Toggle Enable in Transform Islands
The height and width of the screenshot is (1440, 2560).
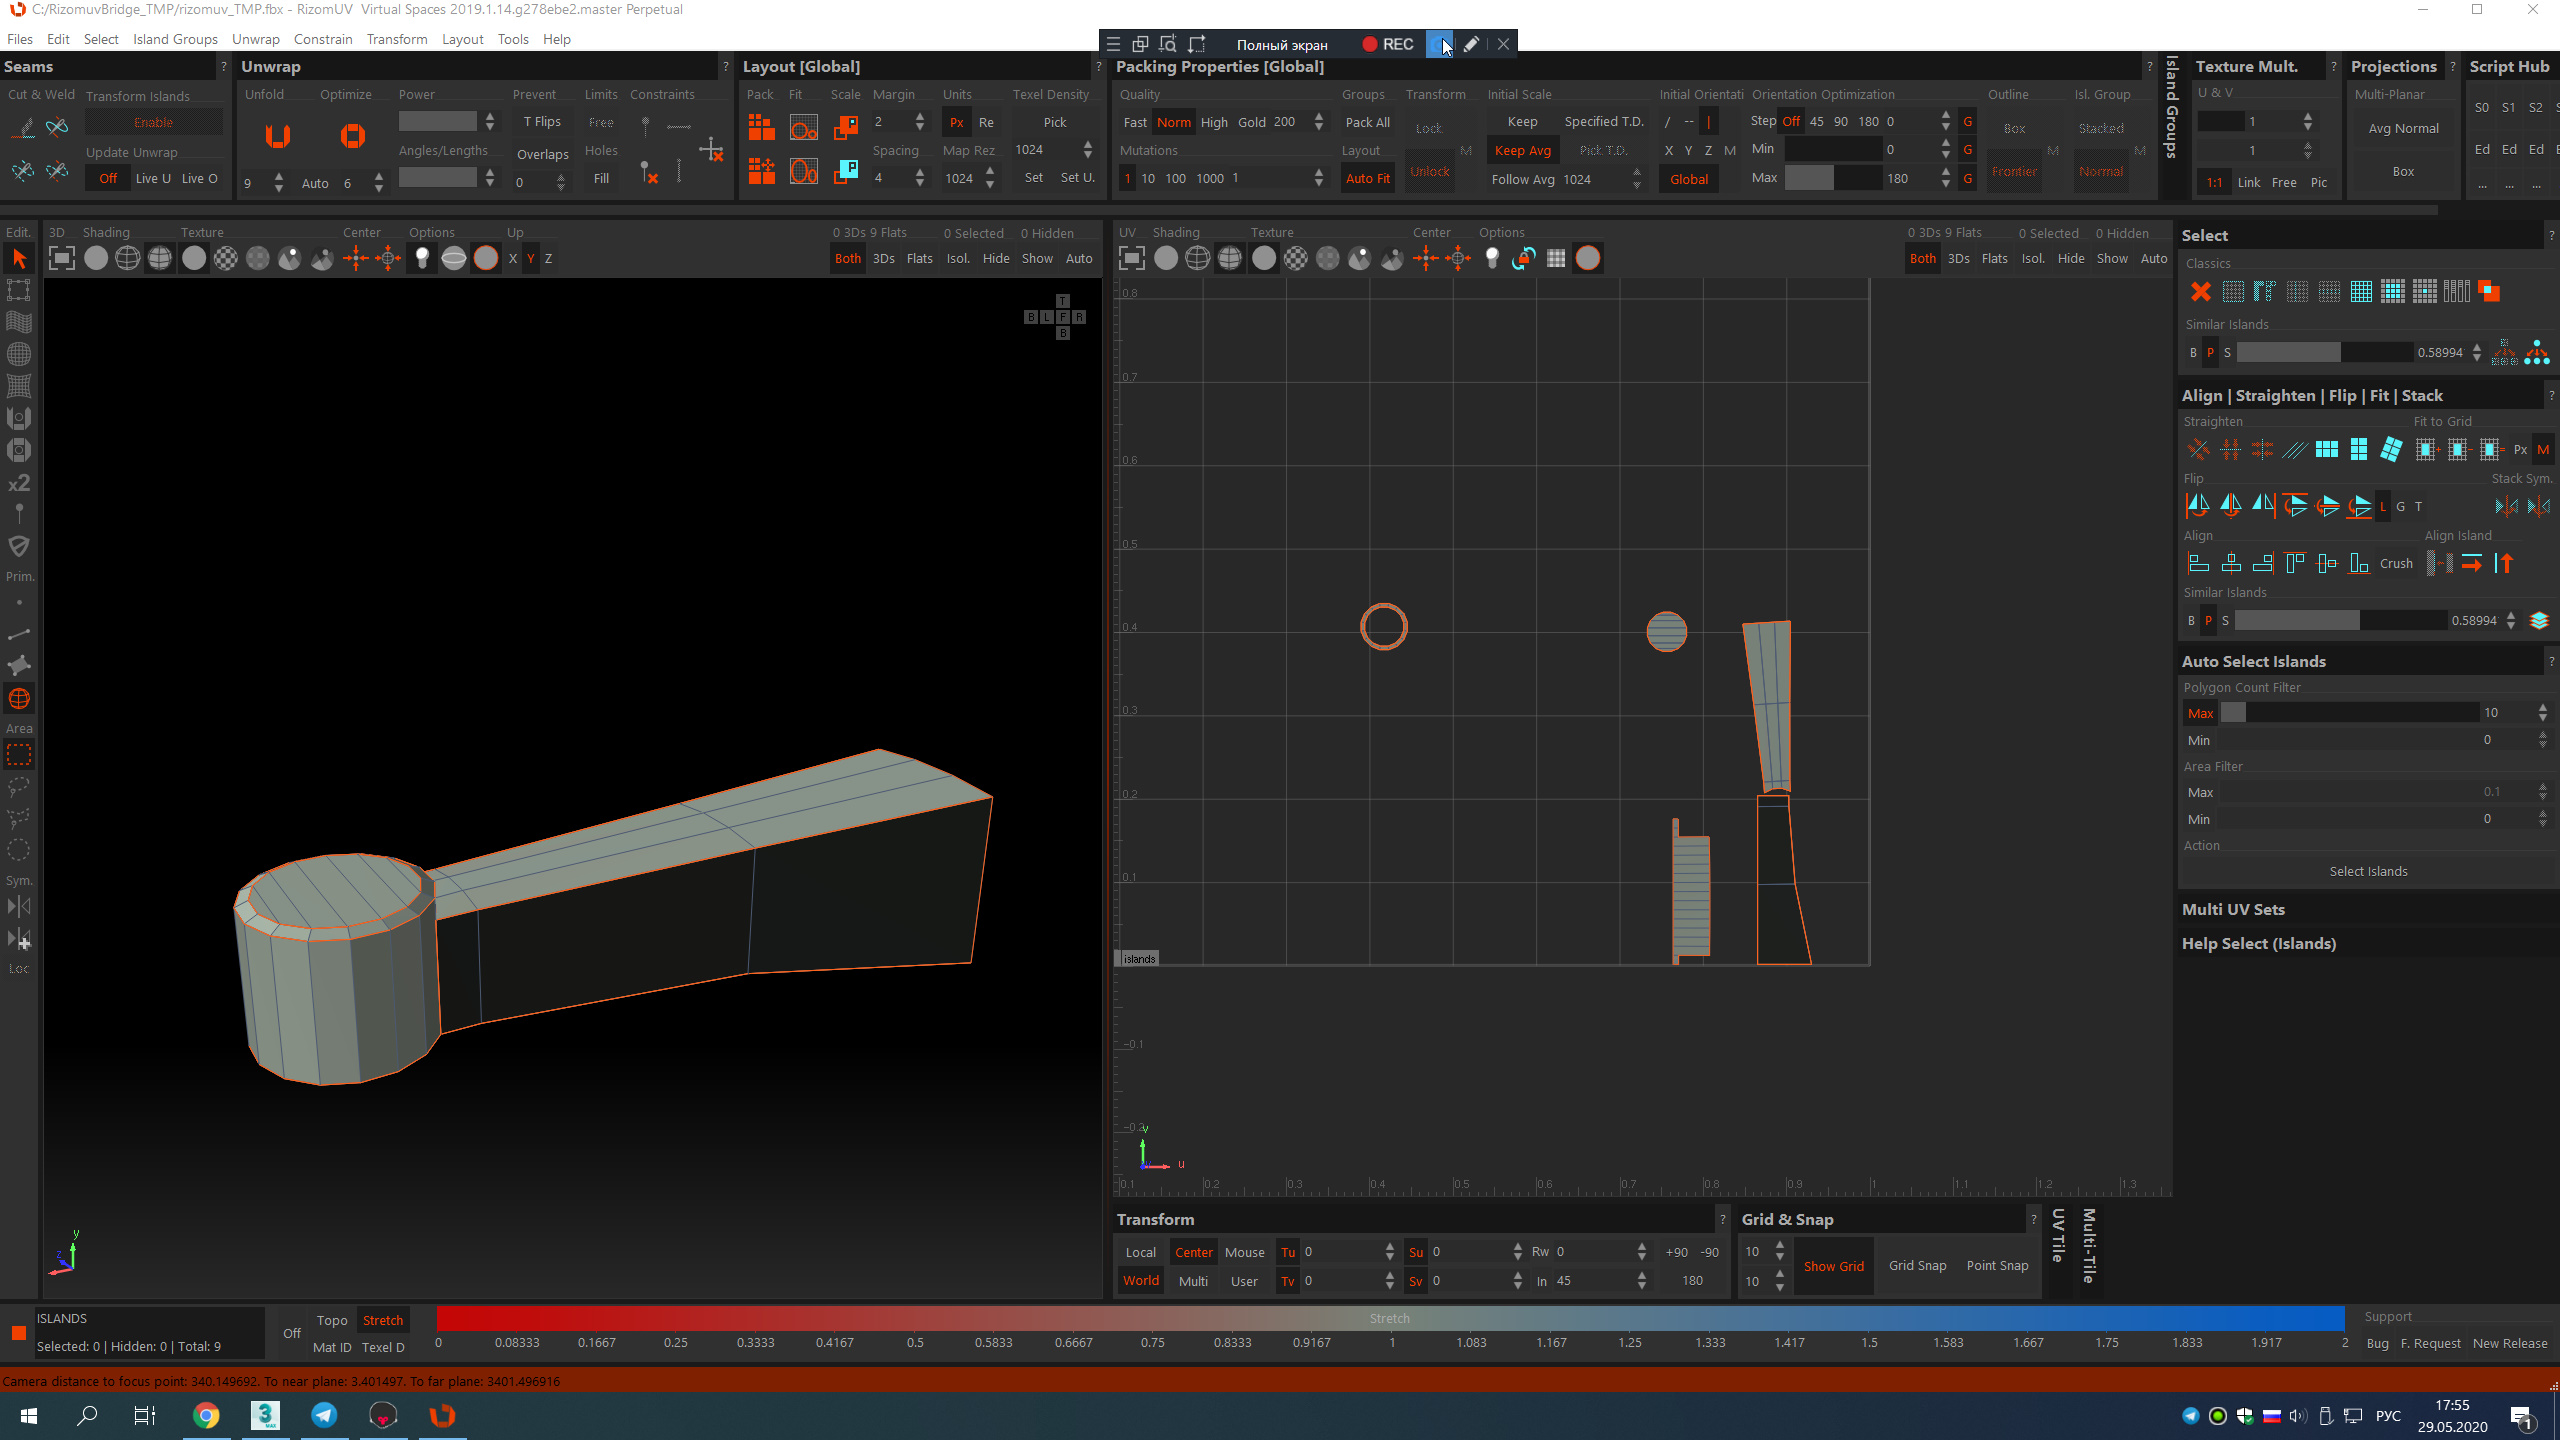click(x=153, y=122)
